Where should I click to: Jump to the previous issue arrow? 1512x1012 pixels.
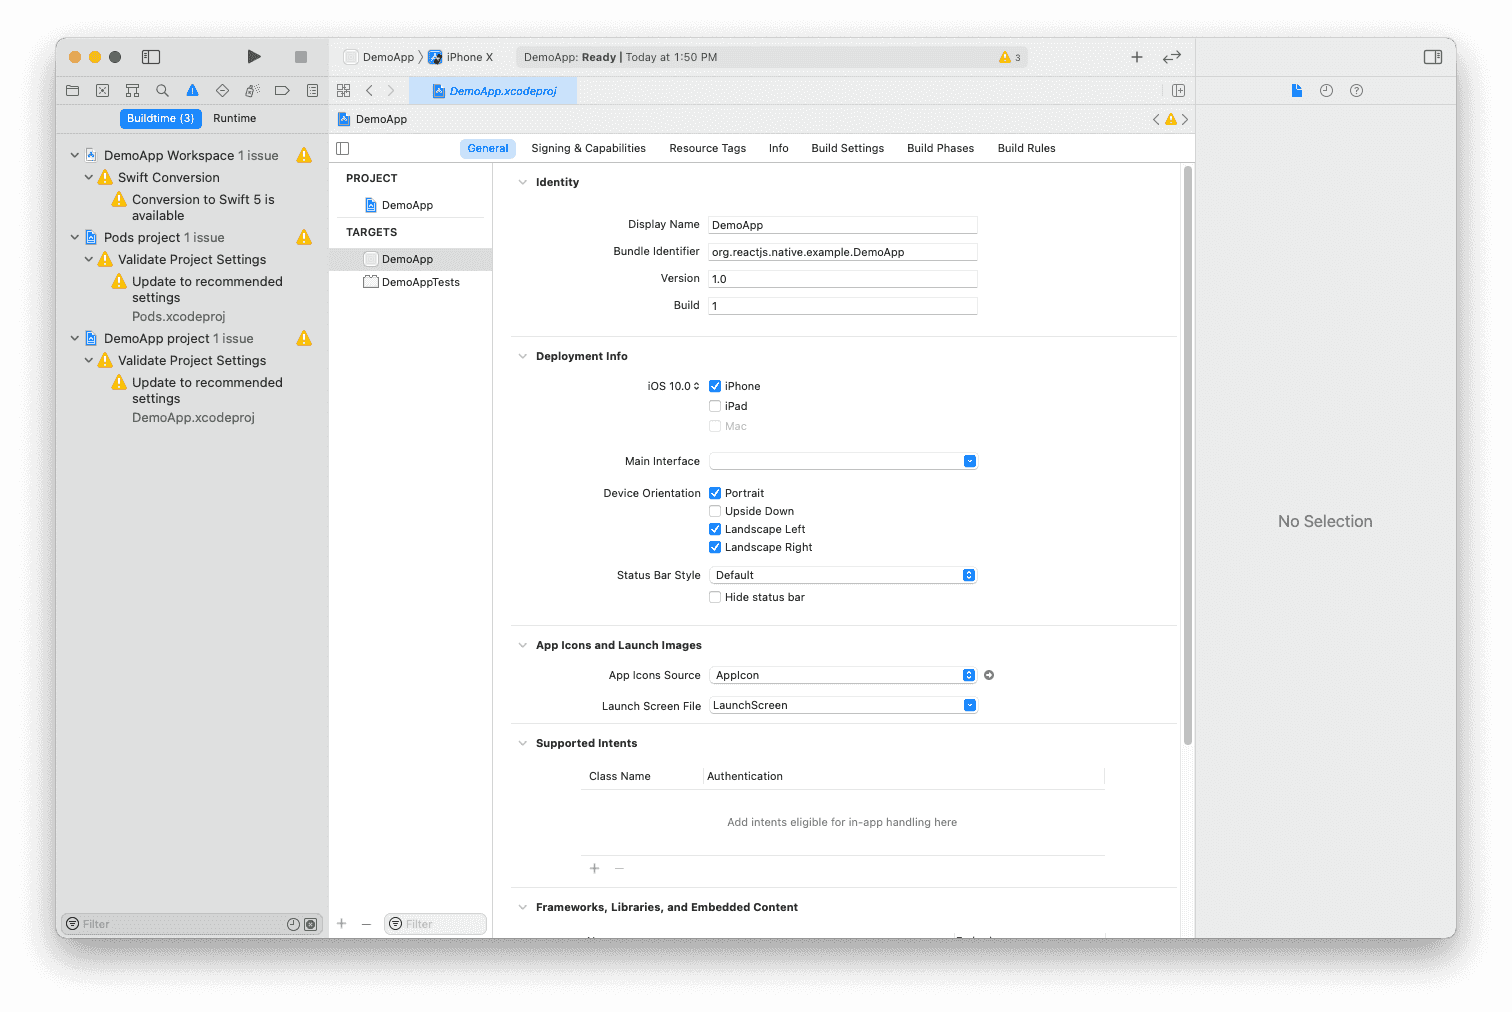1156,119
